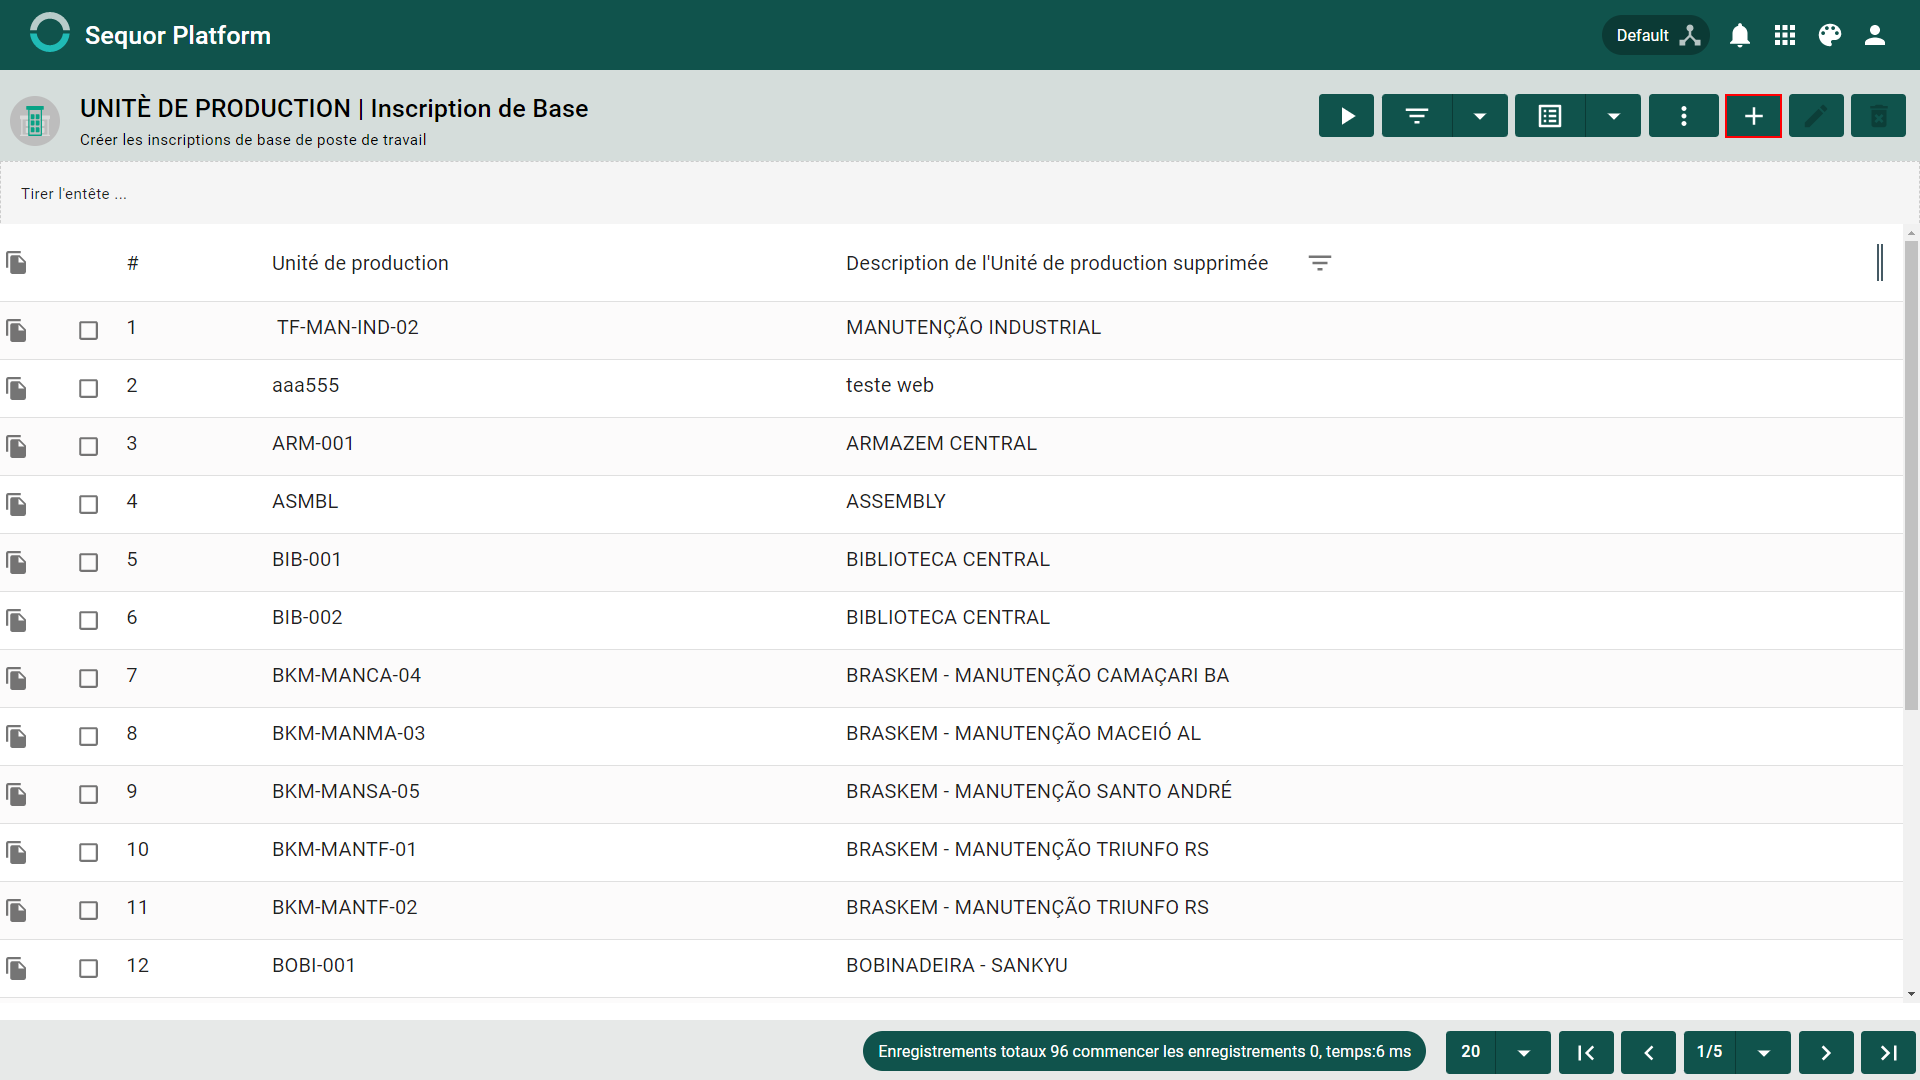Select the ARMAZEM CENTRAL description cell
Image resolution: width=1920 pixels, height=1080 pixels.
(941, 444)
